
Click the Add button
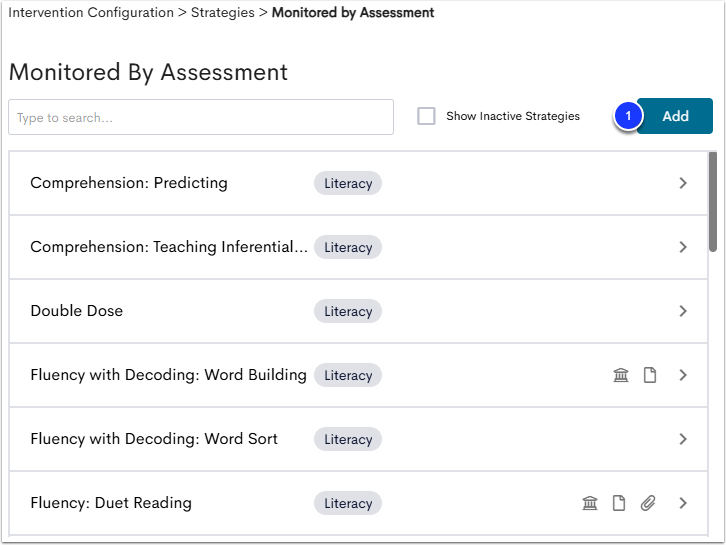pos(675,116)
